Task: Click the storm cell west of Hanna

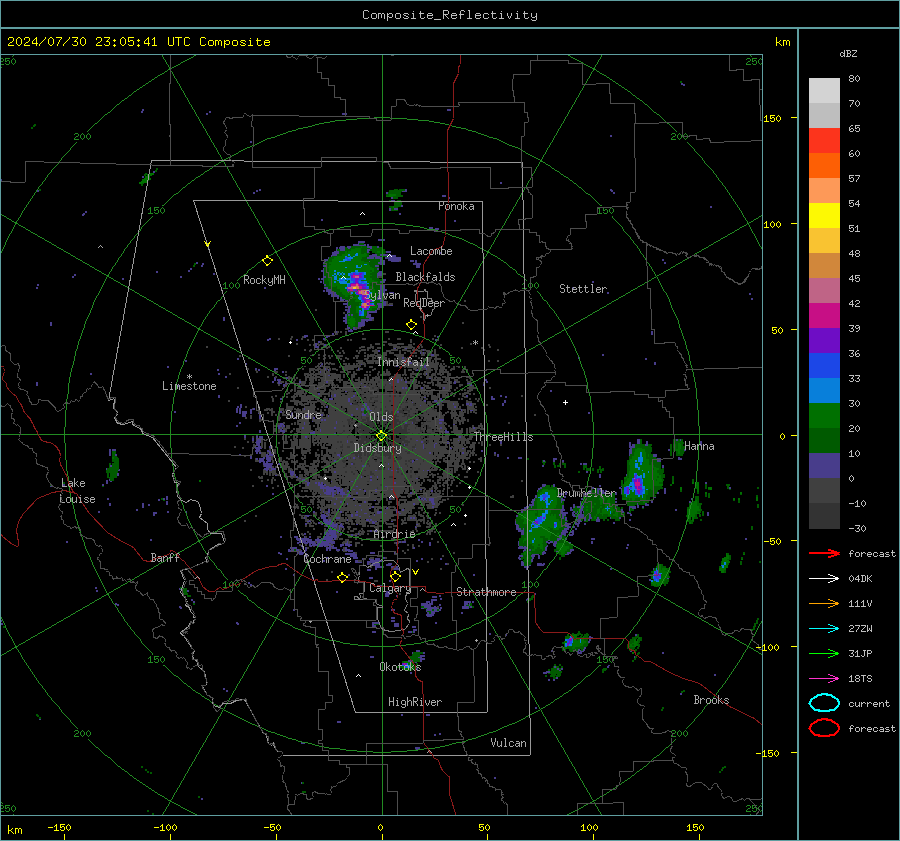Action: (641, 474)
